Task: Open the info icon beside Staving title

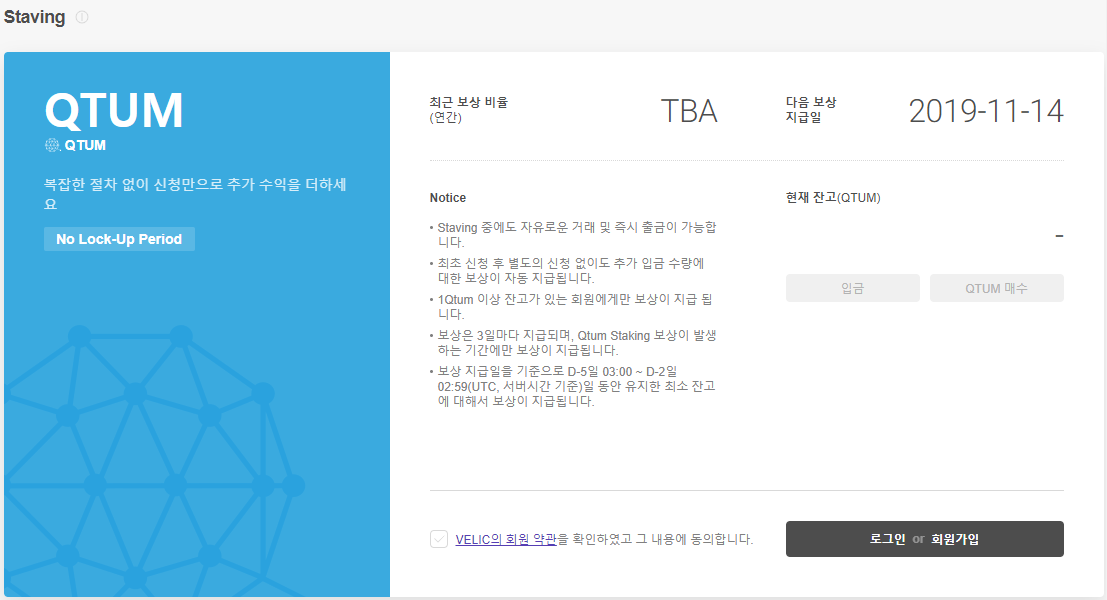Action: [x=82, y=17]
